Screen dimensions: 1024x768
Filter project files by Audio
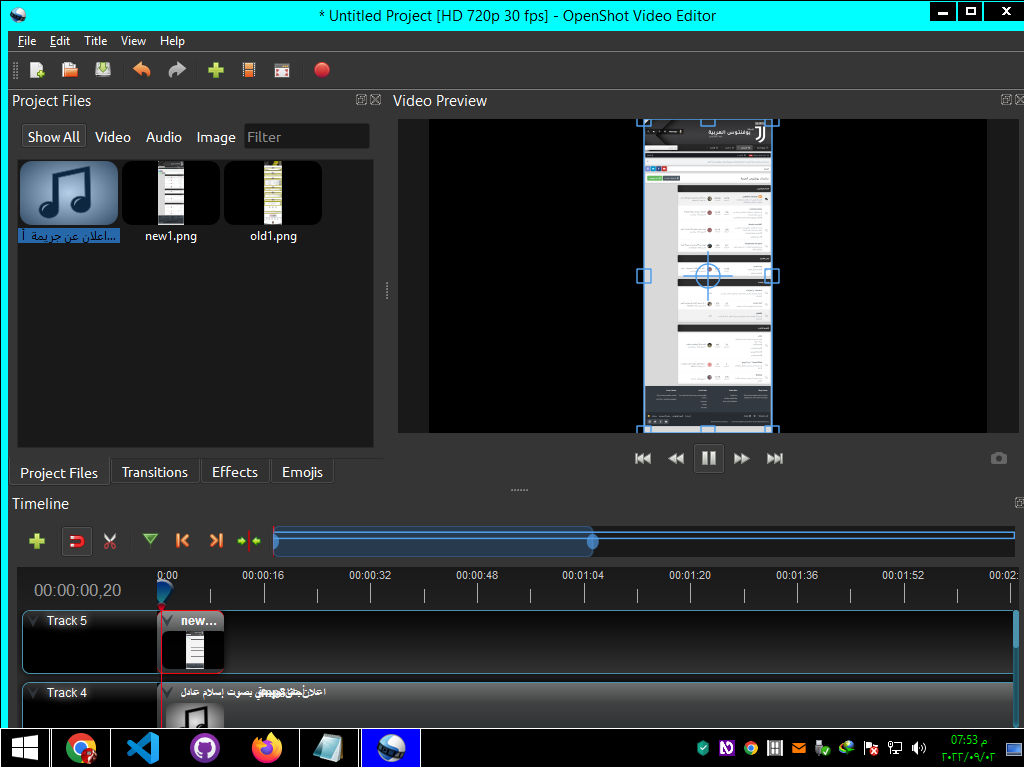point(164,136)
